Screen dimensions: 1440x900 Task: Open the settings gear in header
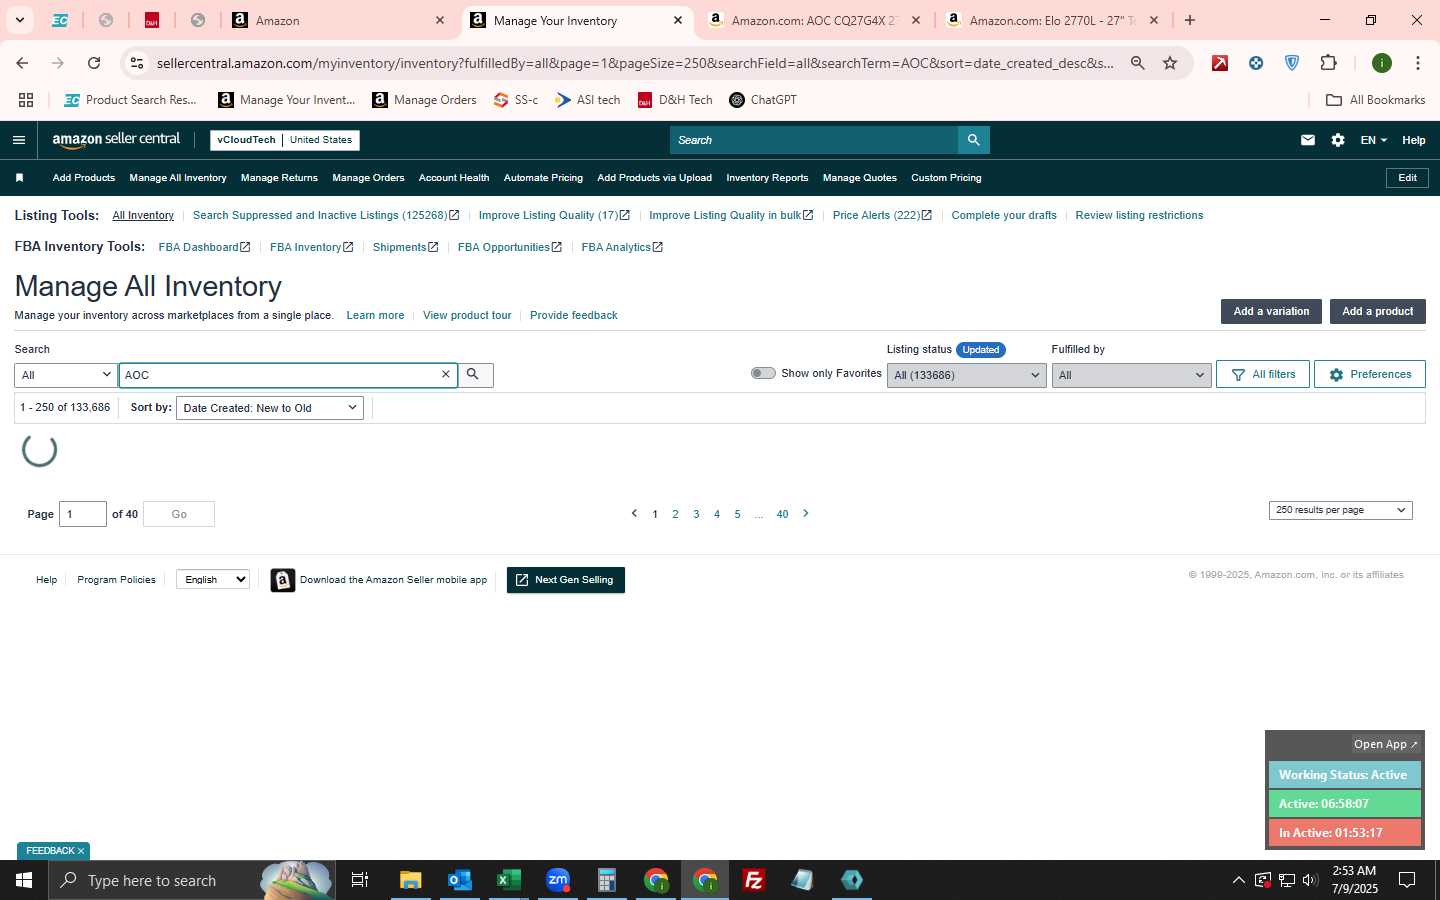(x=1338, y=140)
